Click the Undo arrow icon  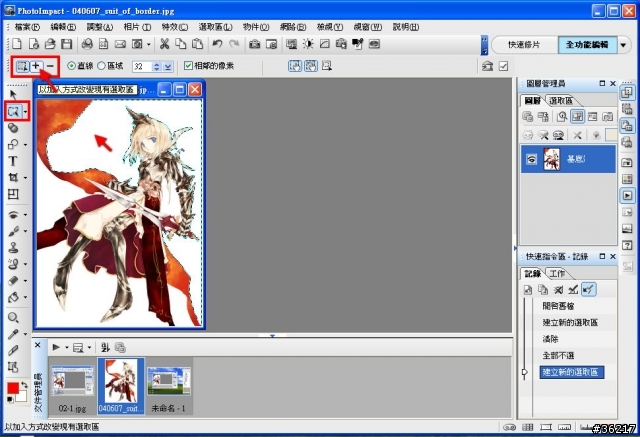(217, 44)
